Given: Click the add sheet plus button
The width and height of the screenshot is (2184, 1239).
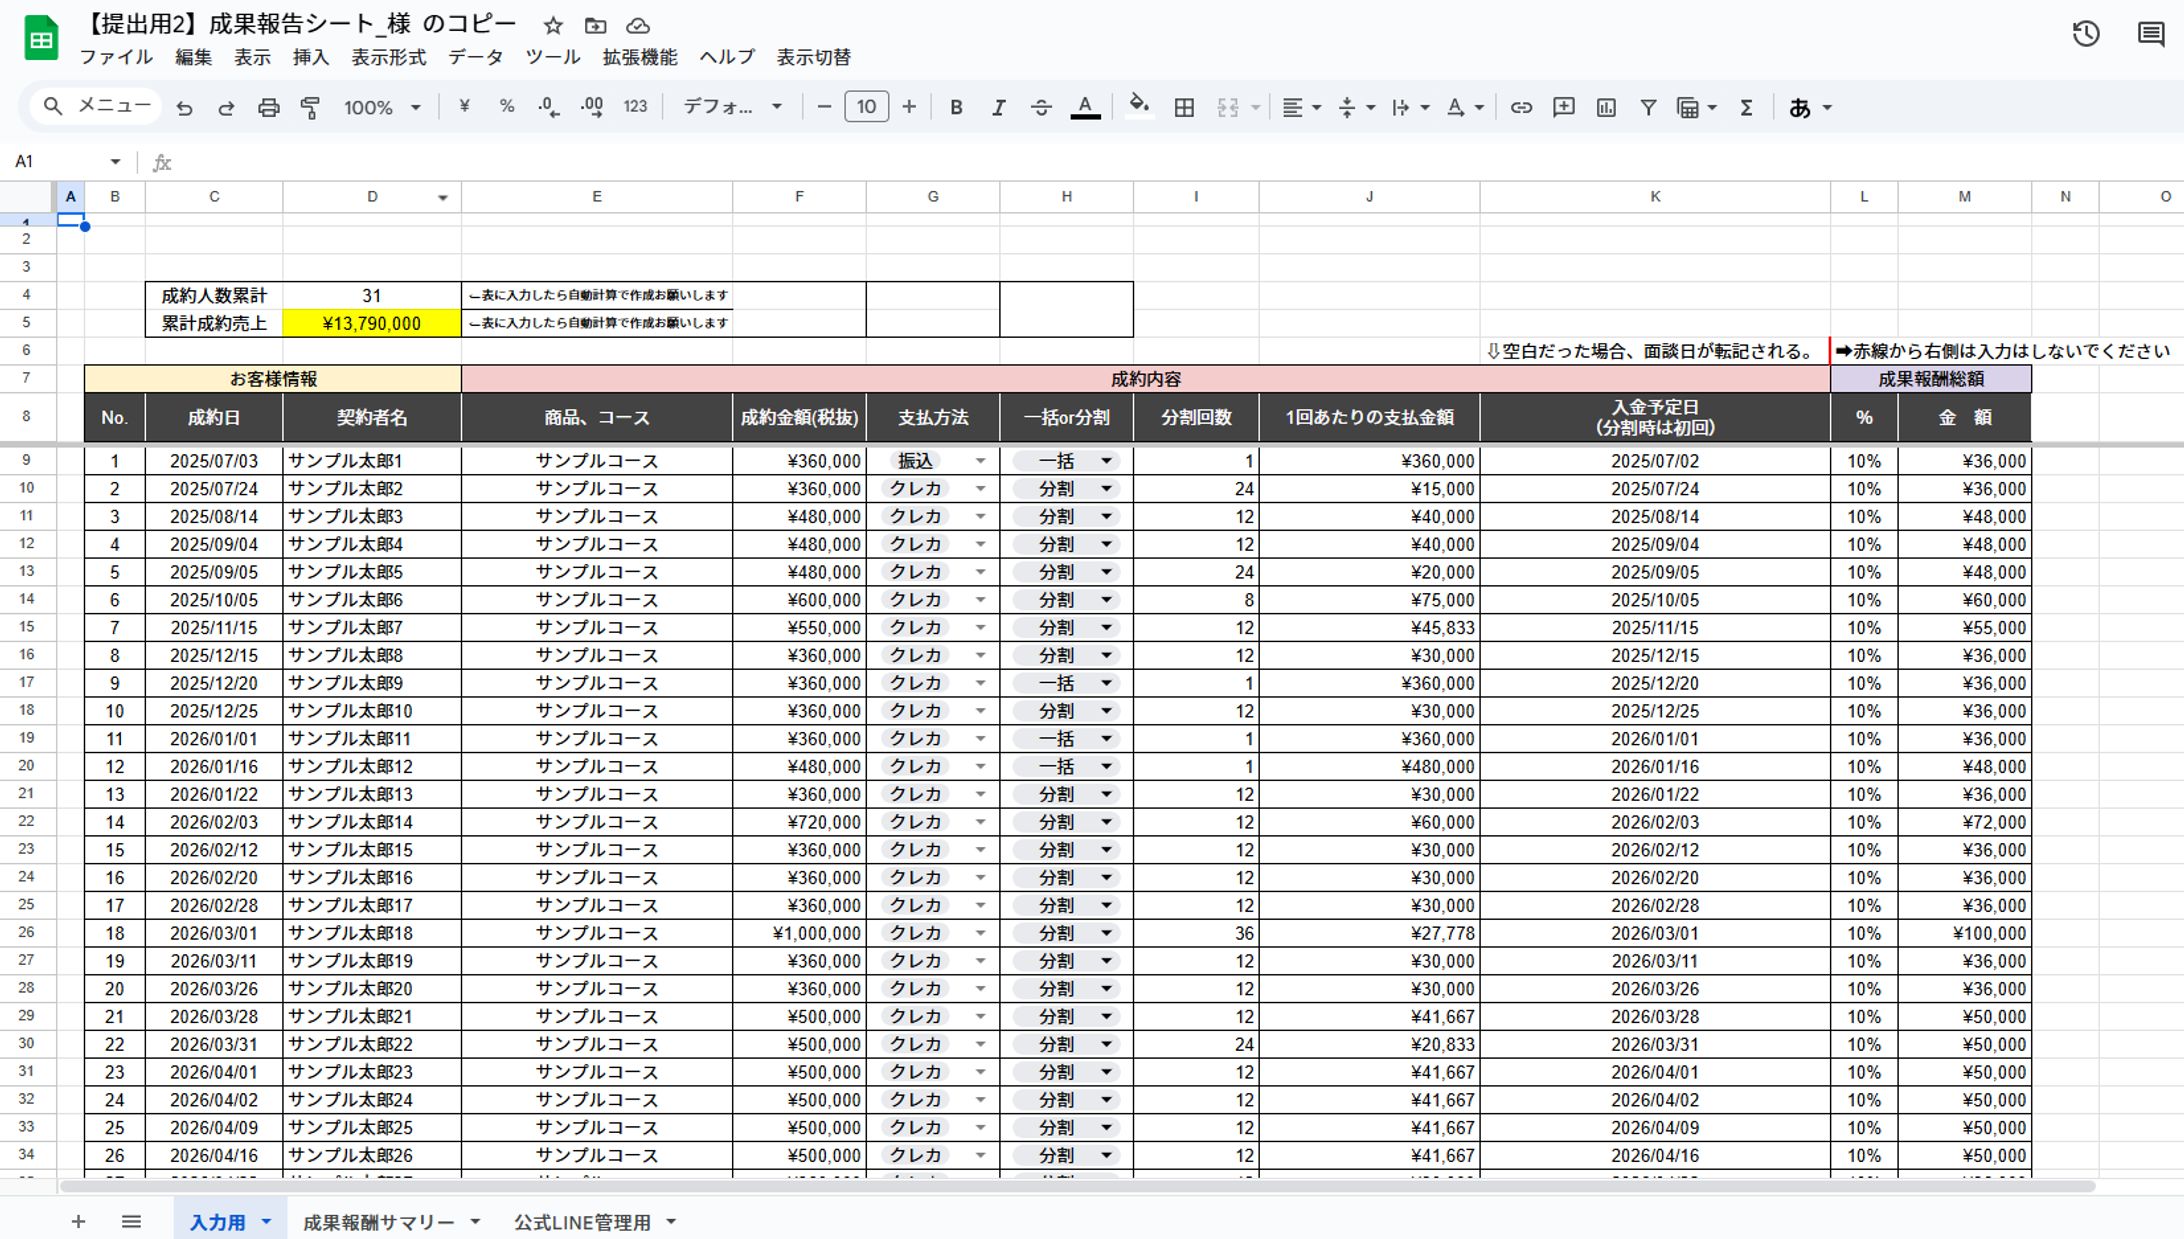Looking at the screenshot, I should [78, 1221].
